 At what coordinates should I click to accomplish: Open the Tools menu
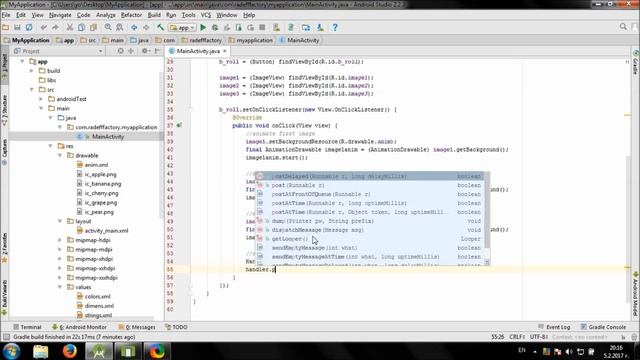188,15
